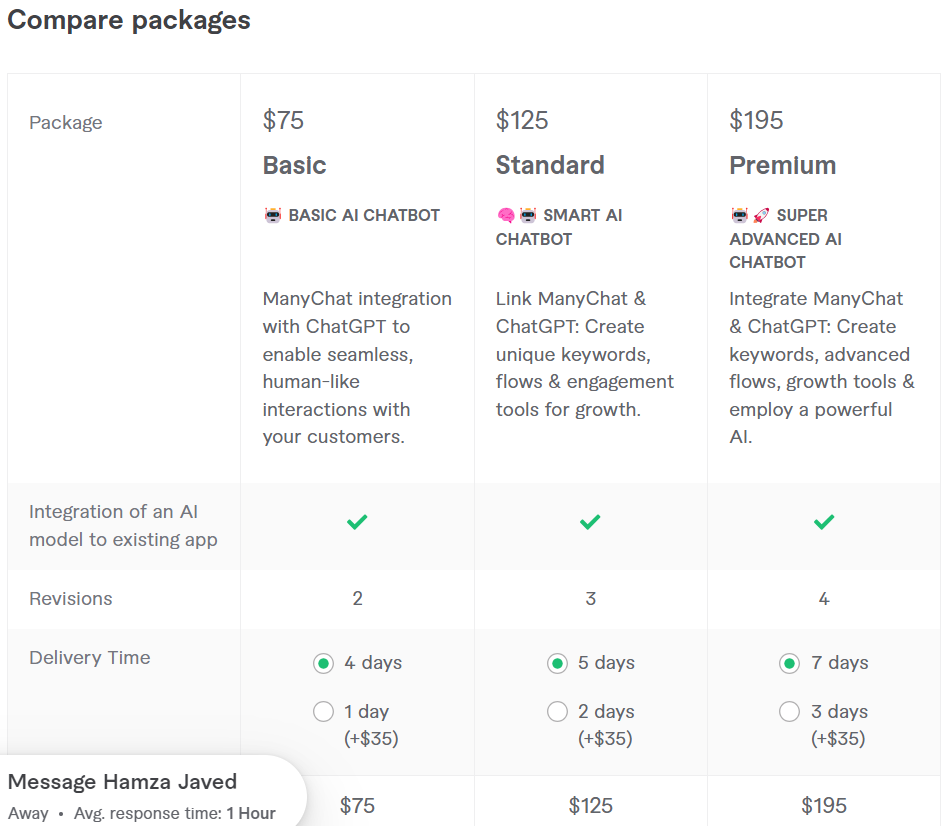Click the brain emoji beside Smart AI Chatbot

(506, 215)
